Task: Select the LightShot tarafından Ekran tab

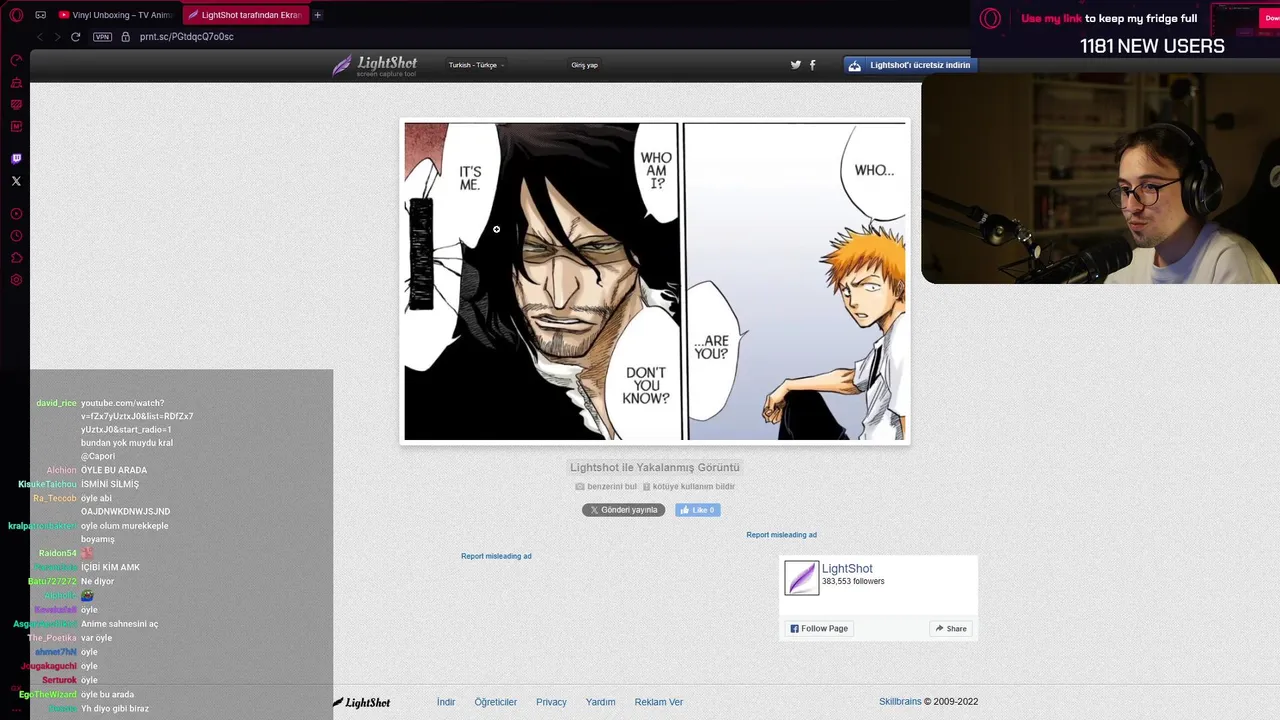Action: click(245, 15)
